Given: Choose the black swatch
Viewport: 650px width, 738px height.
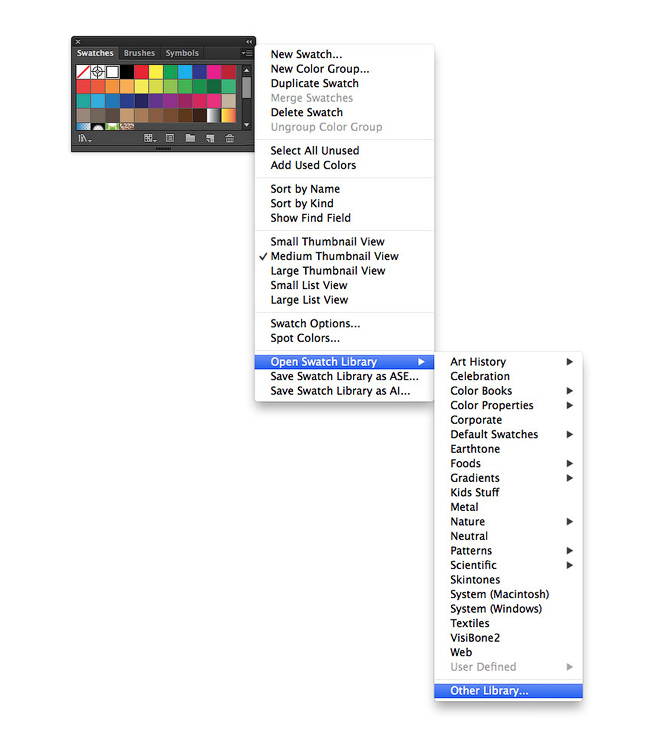Looking at the screenshot, I should point(127,72).
